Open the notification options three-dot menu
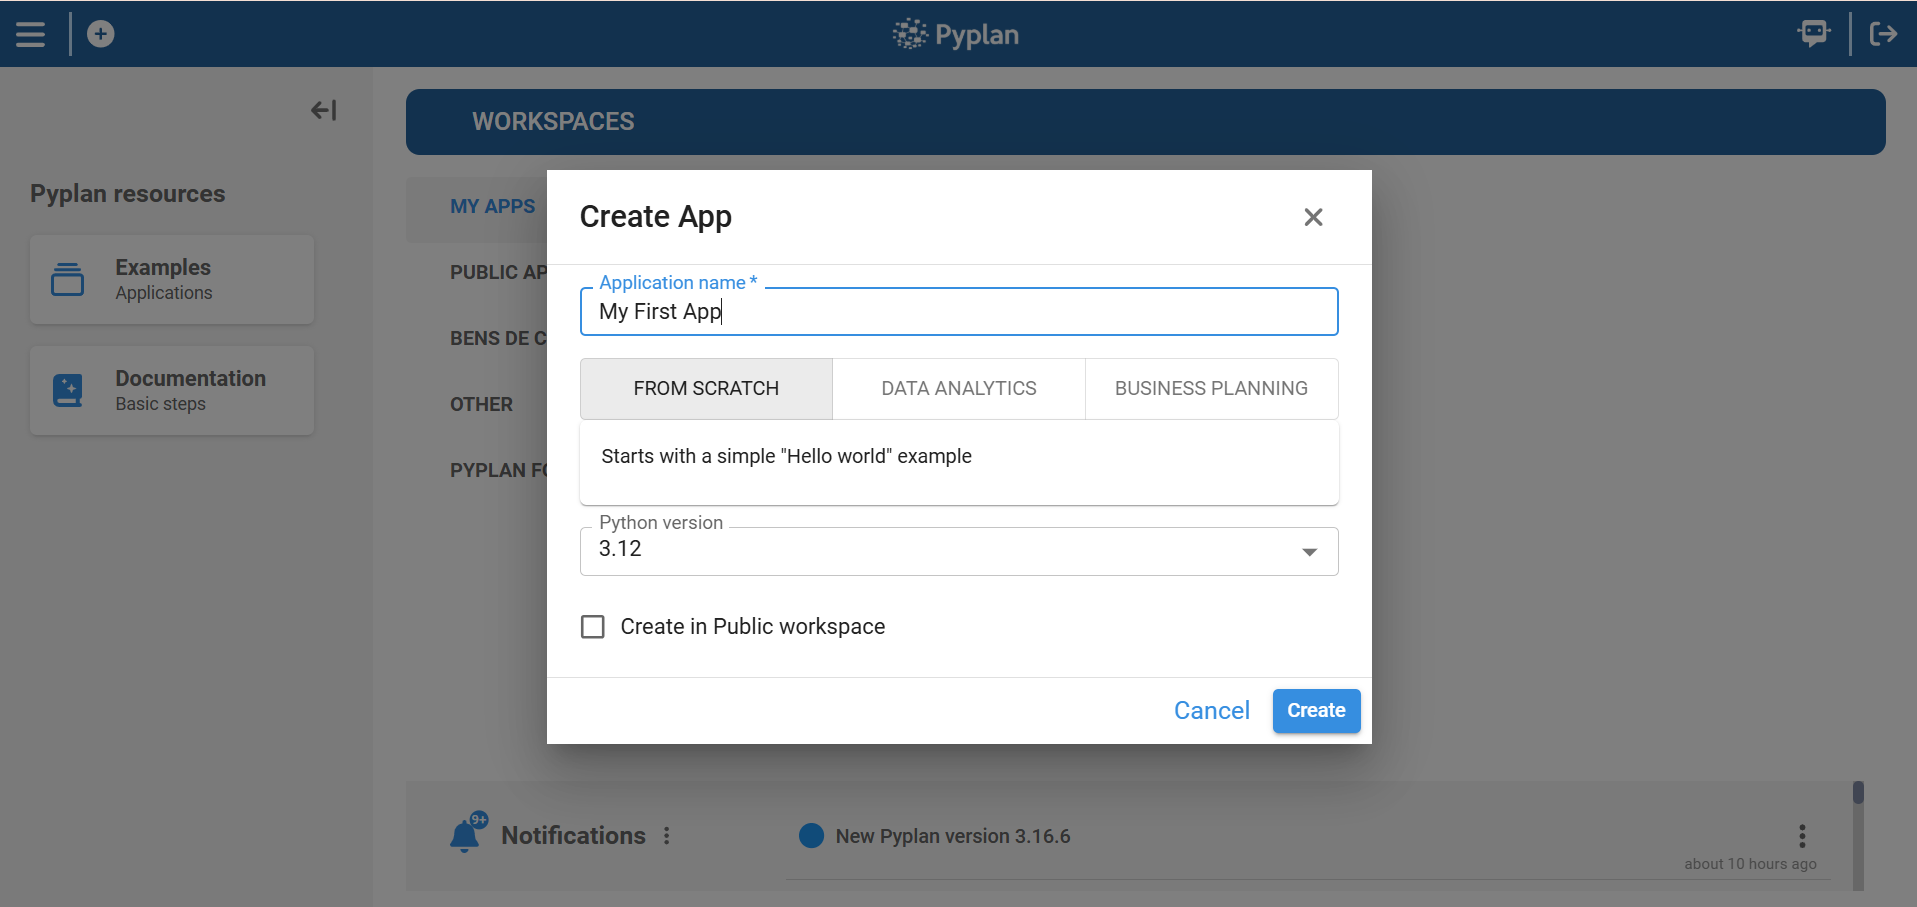 pos(667,835)
